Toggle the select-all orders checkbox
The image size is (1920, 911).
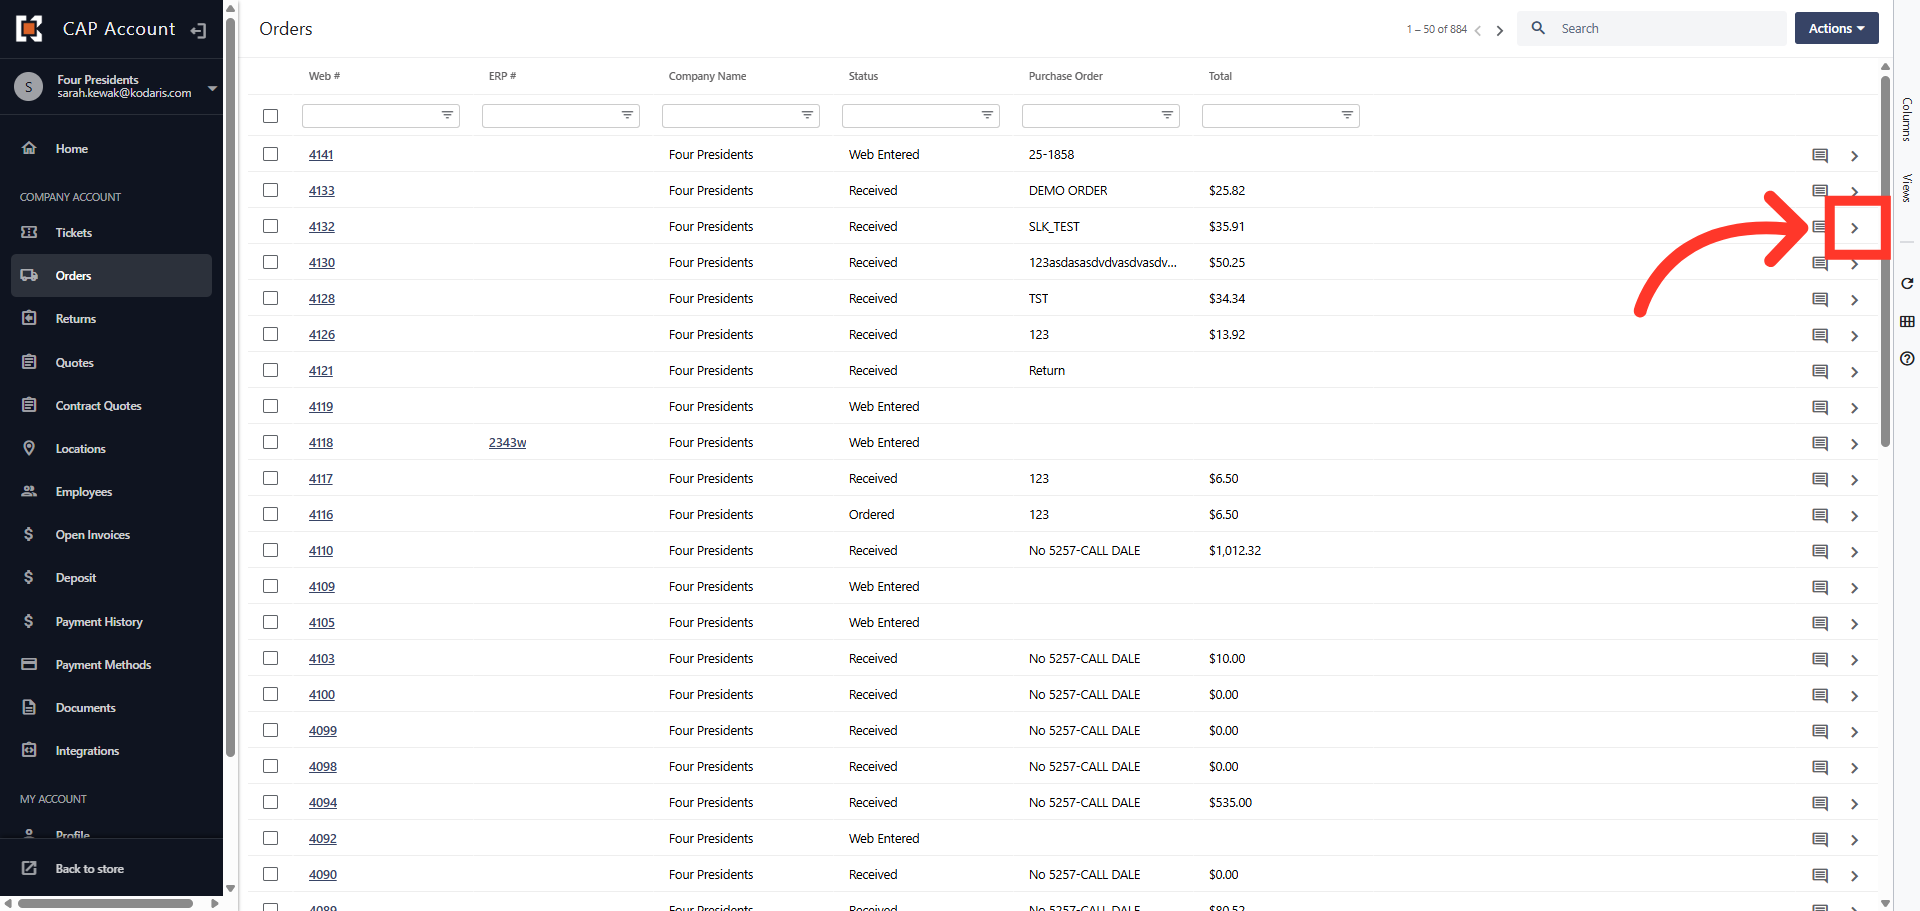[270, 116]
